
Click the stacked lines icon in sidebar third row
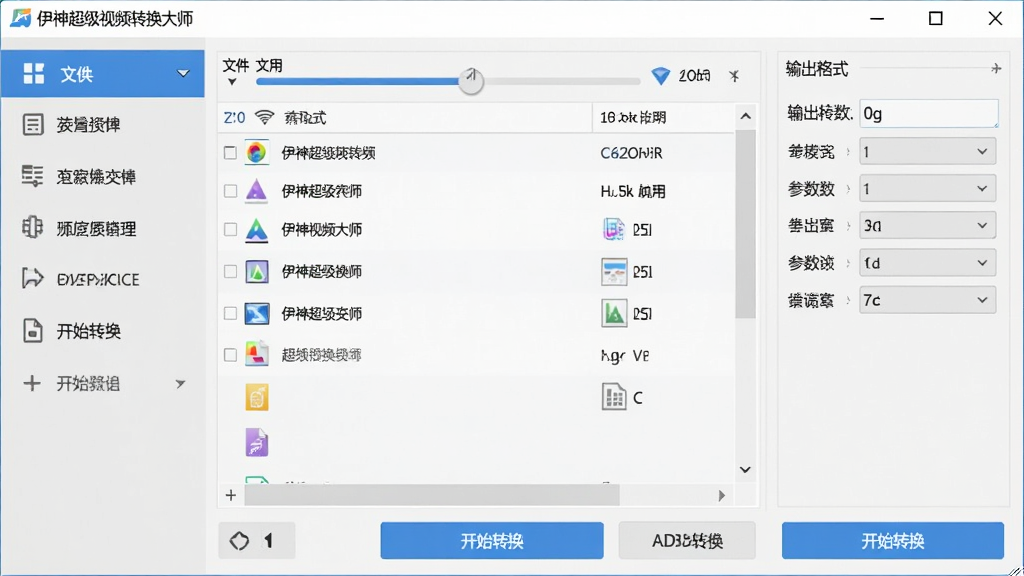pos(32,176)
